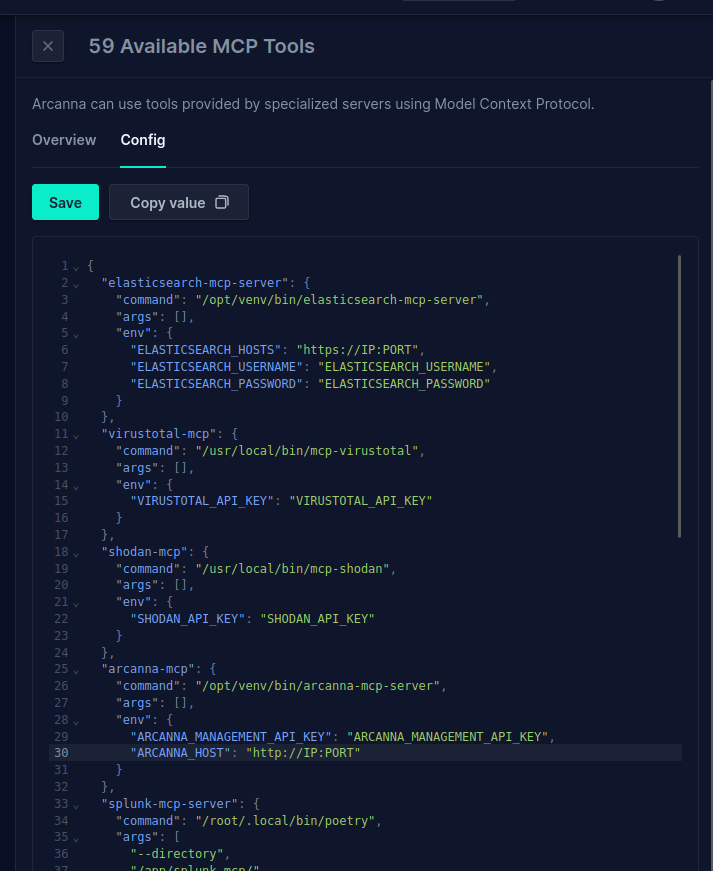
Task: Click the "ELASTICSEARCH_USERNAME" key on line 7
Action: (217, 367)
